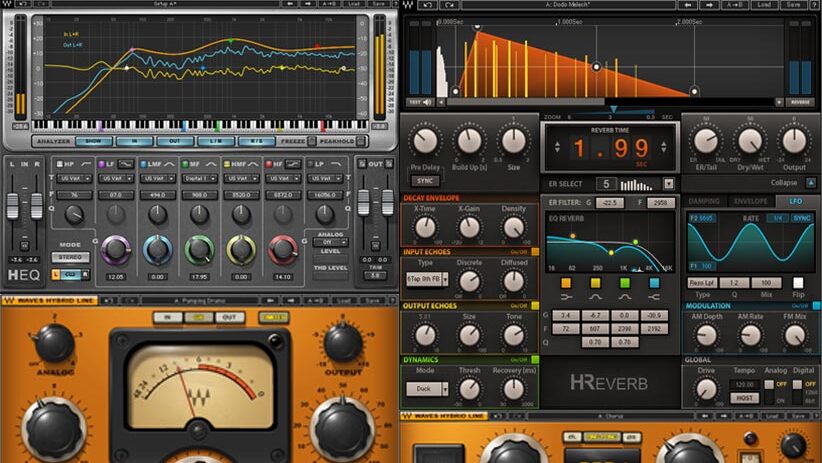Screen dimensions: 822x463
Task: Open the LF band filter type dropdown
Action: (116, 178)
